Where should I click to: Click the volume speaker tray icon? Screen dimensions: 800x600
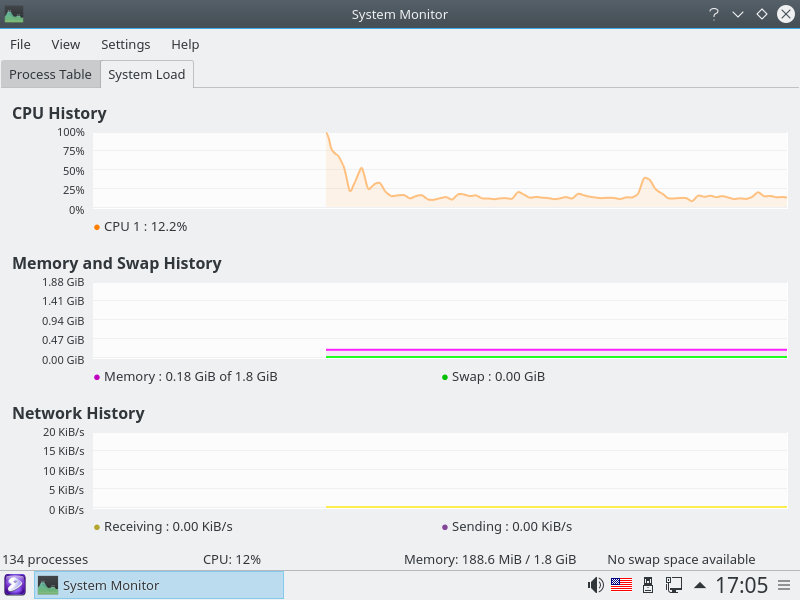coord(596,585)
